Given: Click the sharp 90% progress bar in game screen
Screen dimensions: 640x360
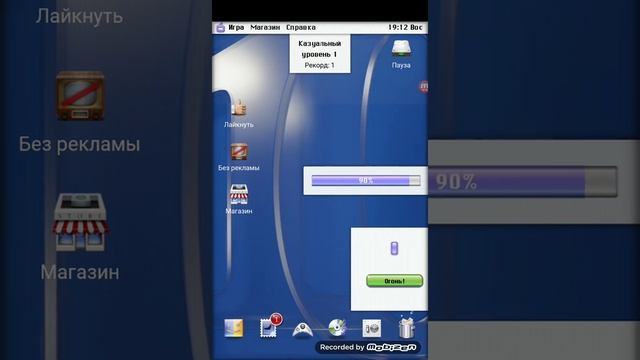Looking at the screenshot, I should coord(366,180).
